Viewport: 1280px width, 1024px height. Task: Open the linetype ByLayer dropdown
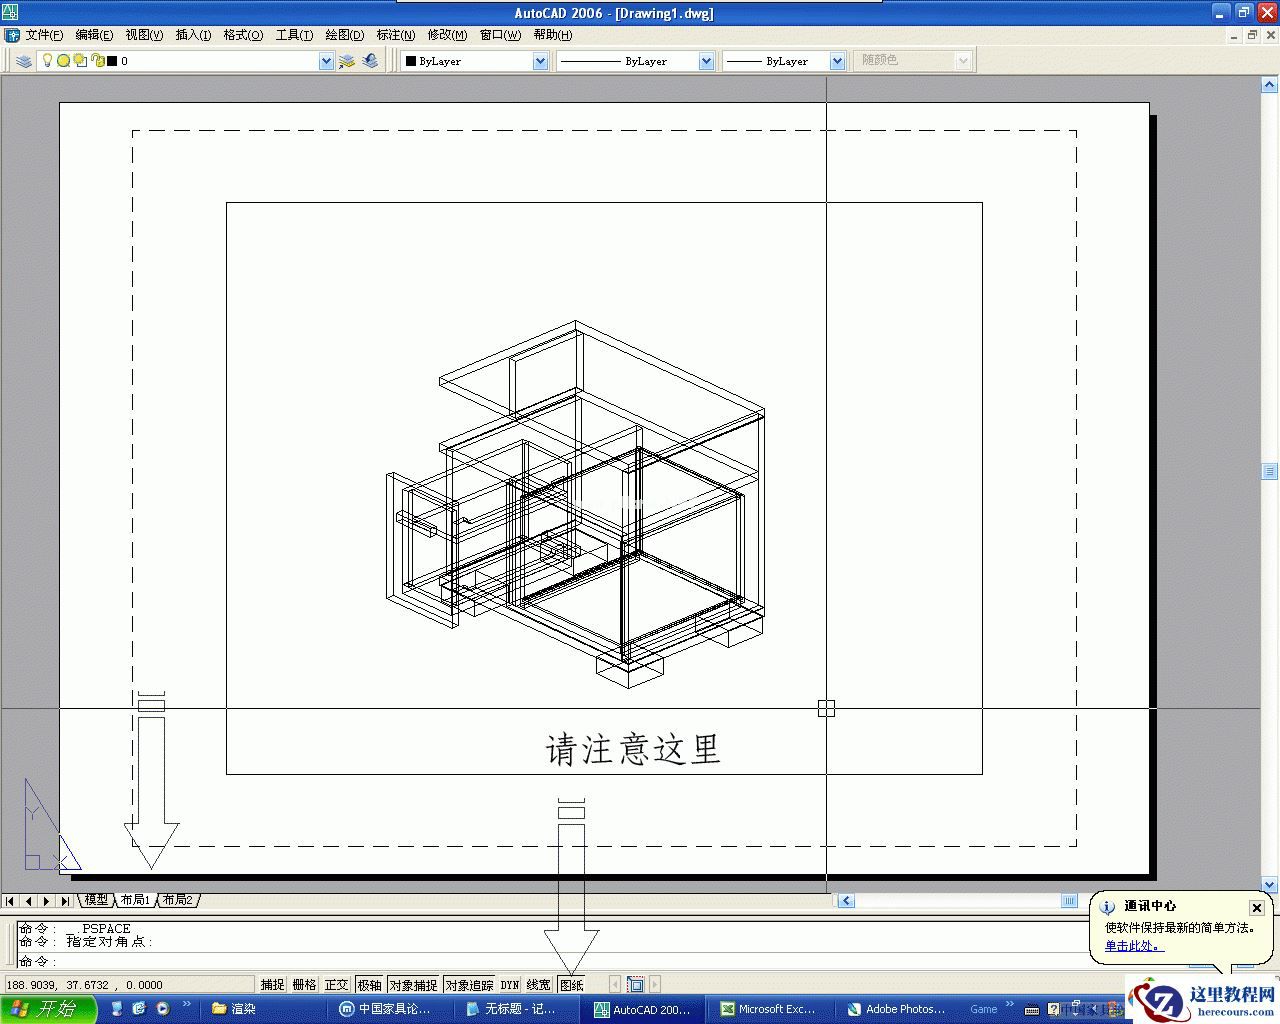tap(706, 61)
